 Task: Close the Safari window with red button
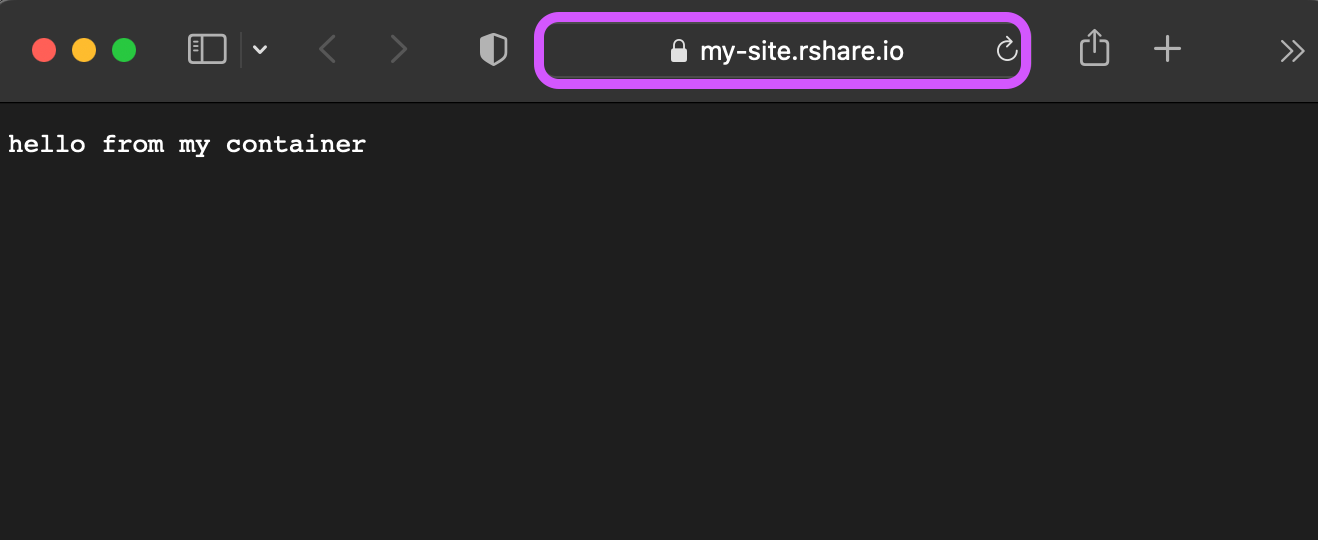pos(44,50)
